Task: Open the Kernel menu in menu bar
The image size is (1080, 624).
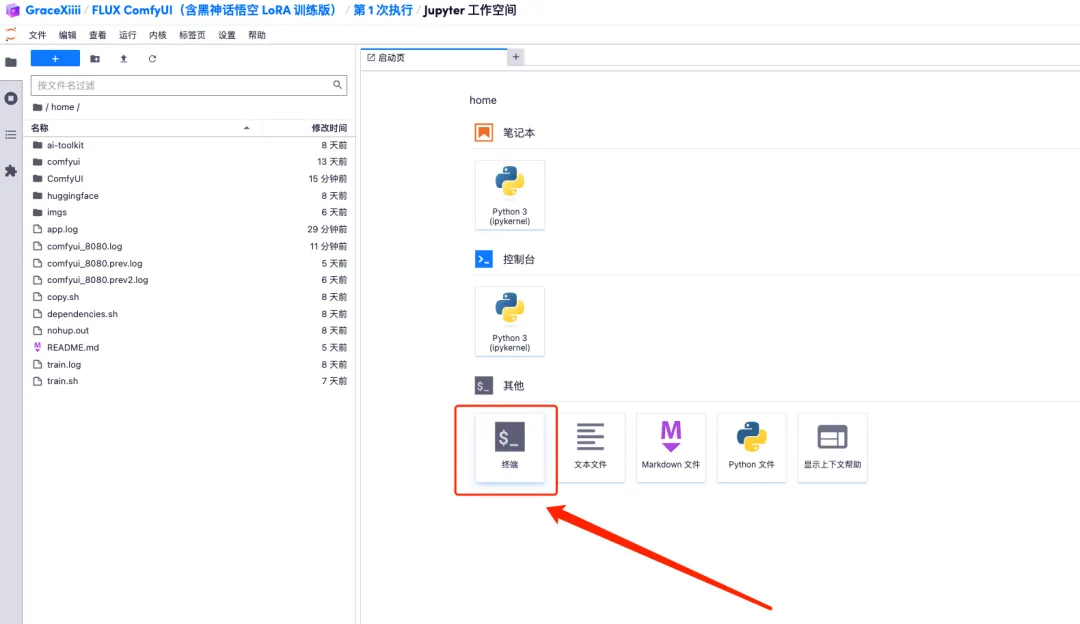Action: [158, 35]
